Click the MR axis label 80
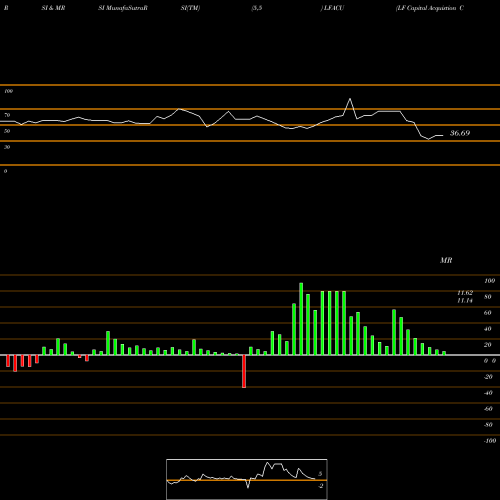 (x=488, y=297)
